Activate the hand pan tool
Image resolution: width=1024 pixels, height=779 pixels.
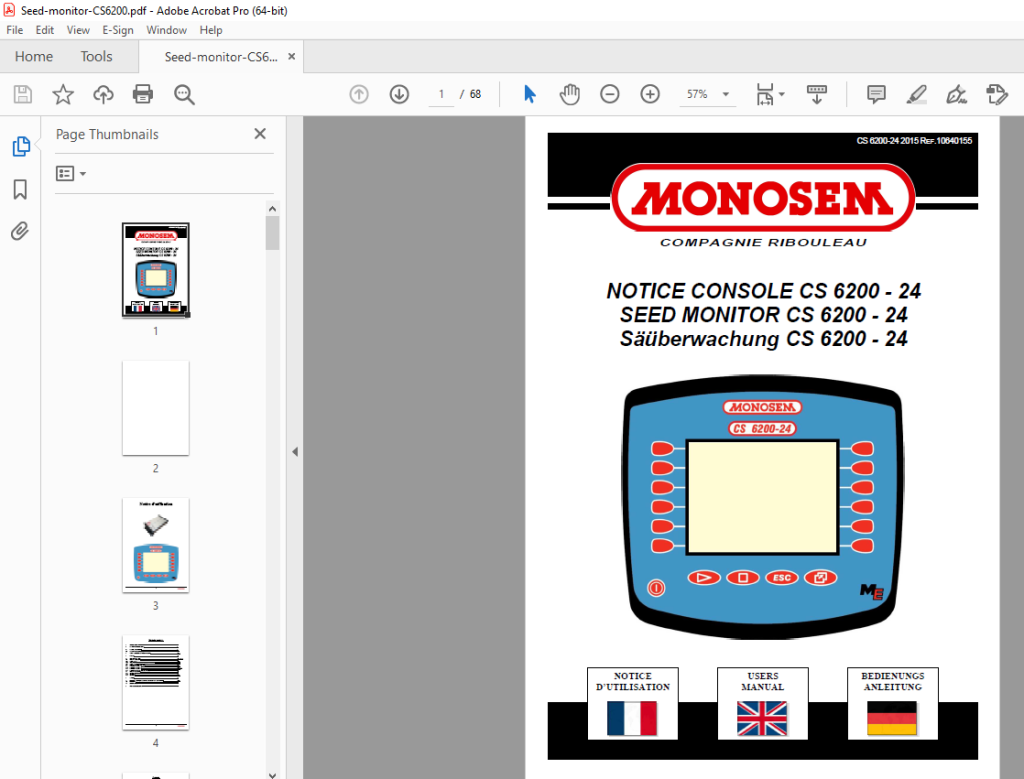tap(569, 95)
